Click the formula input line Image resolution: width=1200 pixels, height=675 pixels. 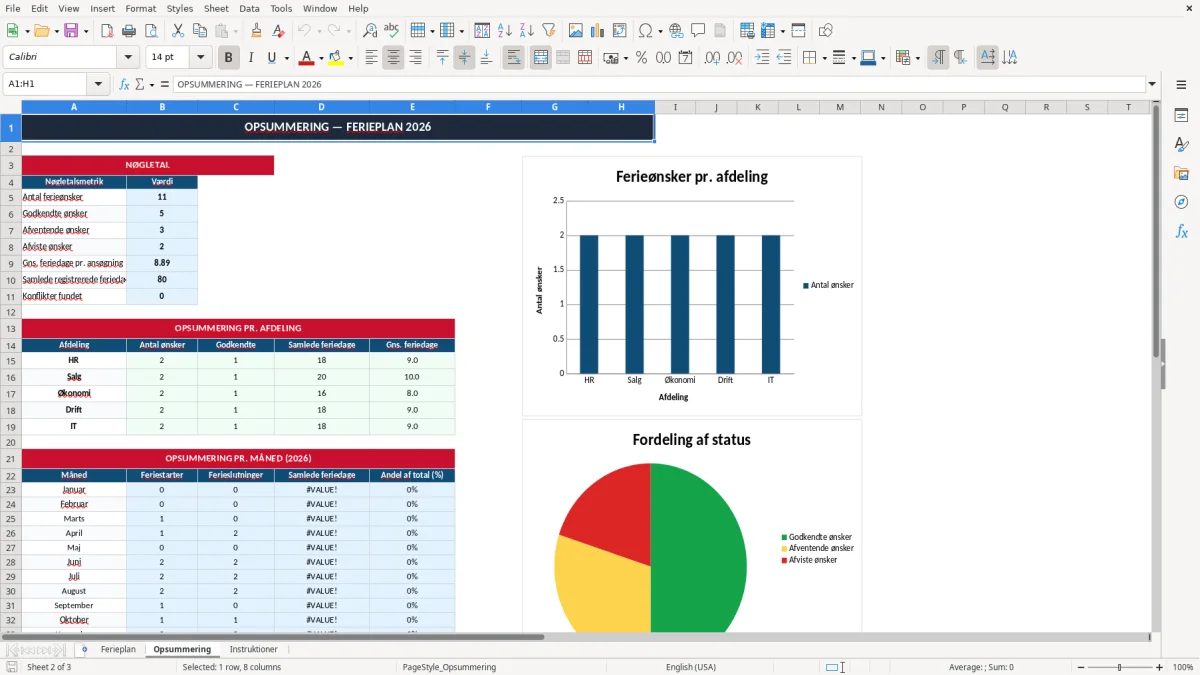pos(659,84)
